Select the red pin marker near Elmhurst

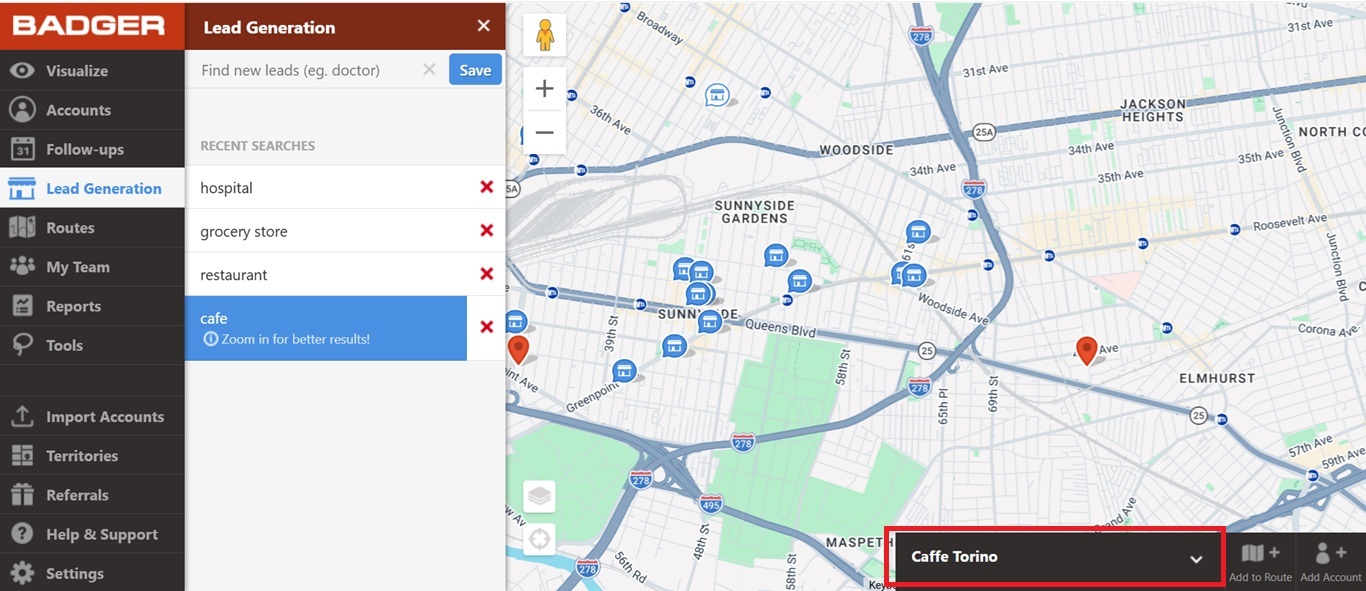[1086, 349]
